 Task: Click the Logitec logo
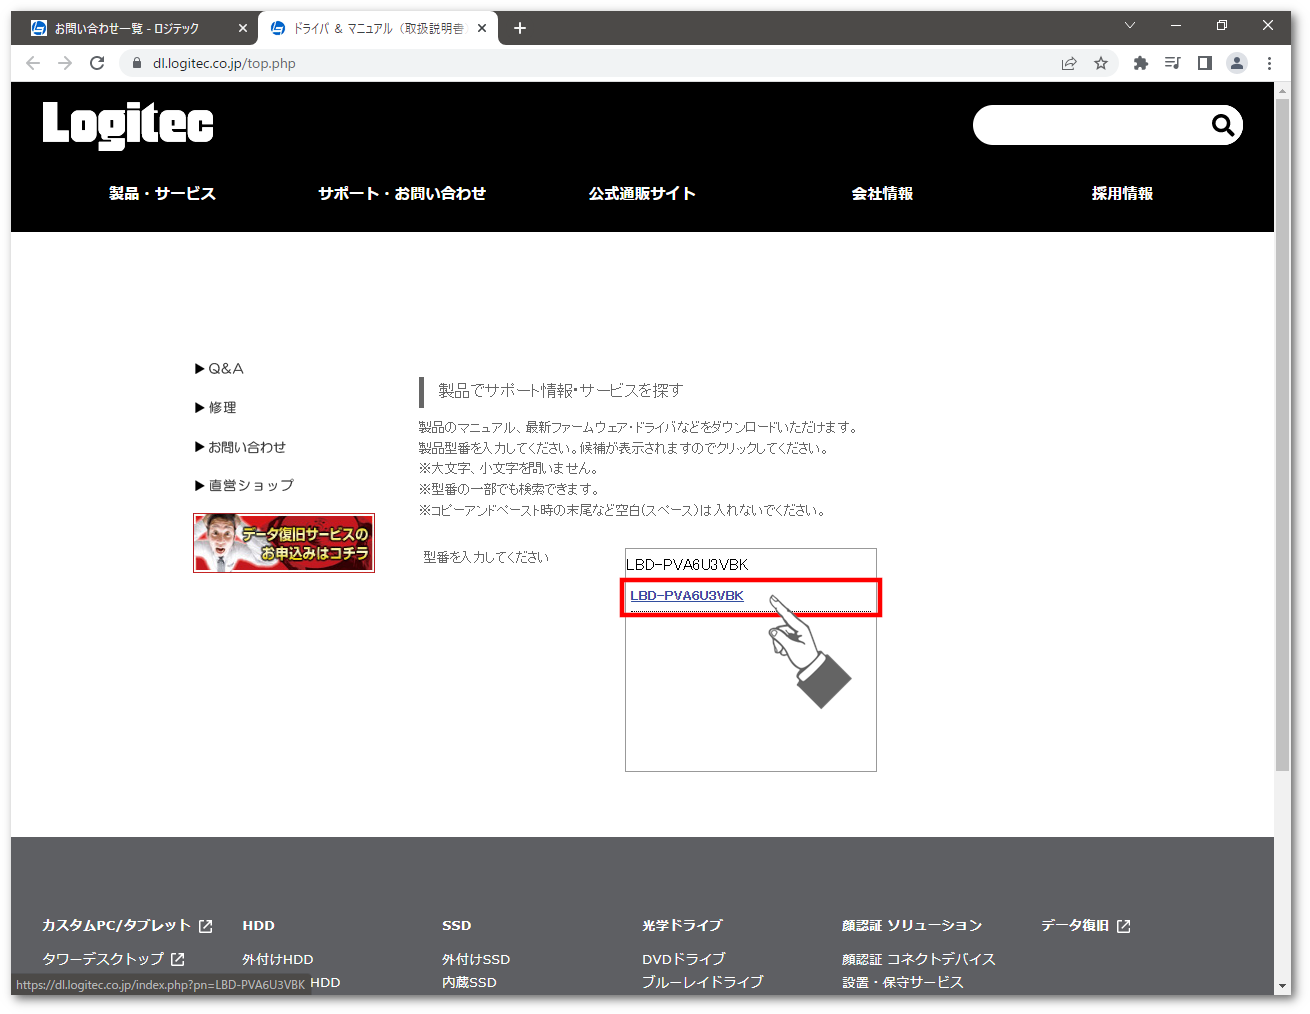[x=128, y=125]
